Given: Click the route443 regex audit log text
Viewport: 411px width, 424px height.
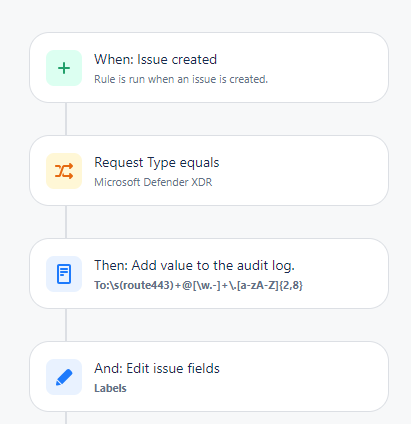Looking at the screenshot, I should (x=198, y=285).
